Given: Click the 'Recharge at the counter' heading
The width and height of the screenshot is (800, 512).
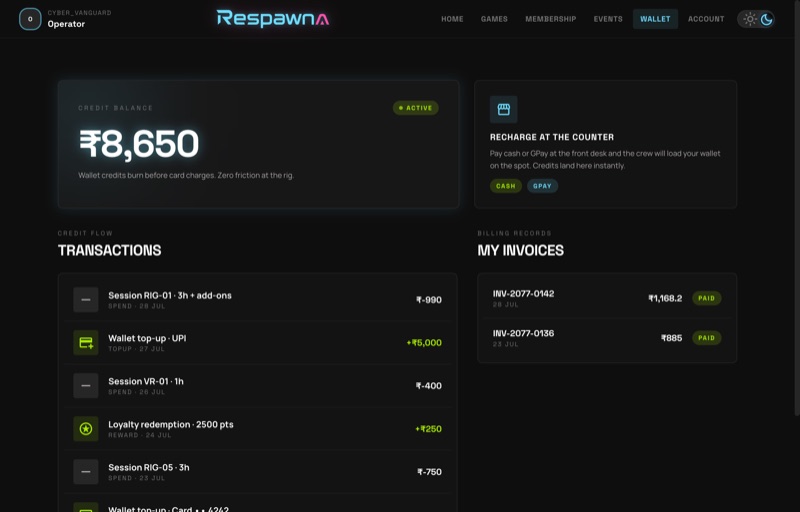Looking at the screenshot, I should [x=552, y=137].
